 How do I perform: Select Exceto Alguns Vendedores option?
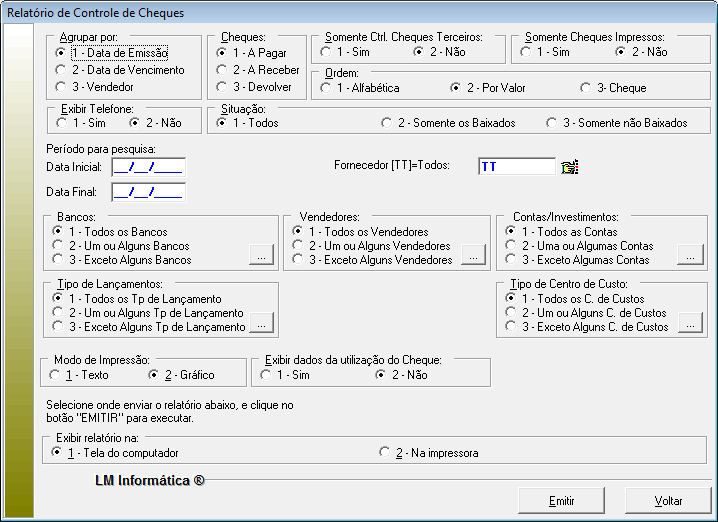click(299, 259)
